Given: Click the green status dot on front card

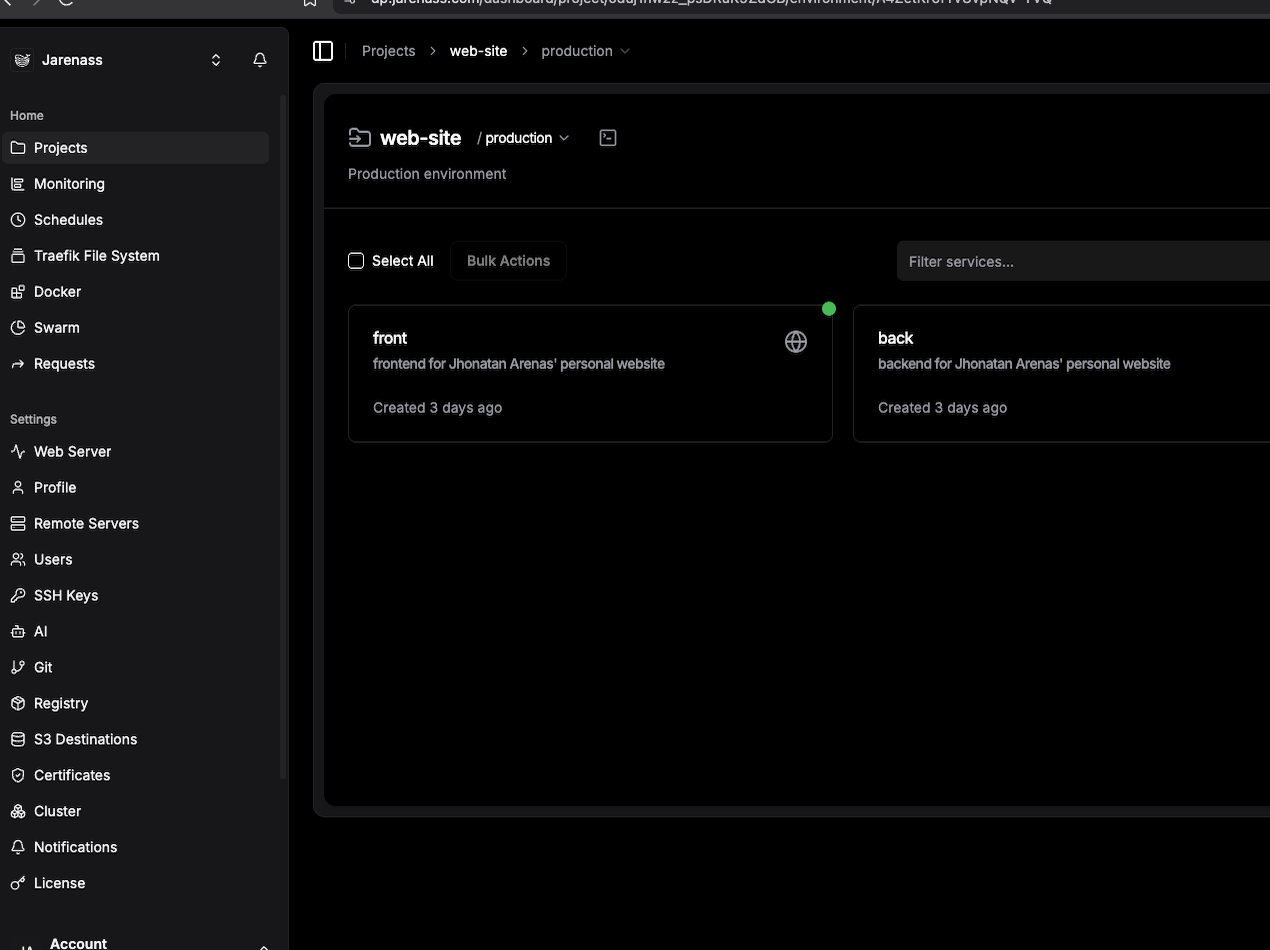Looking at the screenshot, I should tap(828, 309).
